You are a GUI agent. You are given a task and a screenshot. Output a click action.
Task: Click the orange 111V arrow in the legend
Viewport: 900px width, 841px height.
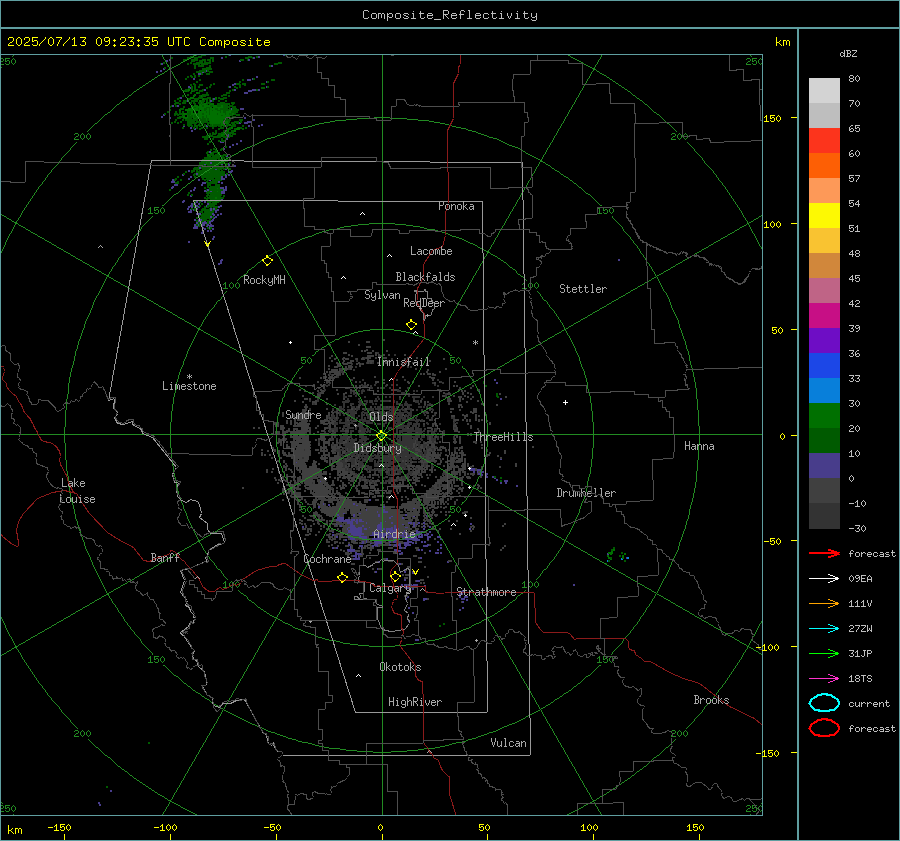coord(824,603)
